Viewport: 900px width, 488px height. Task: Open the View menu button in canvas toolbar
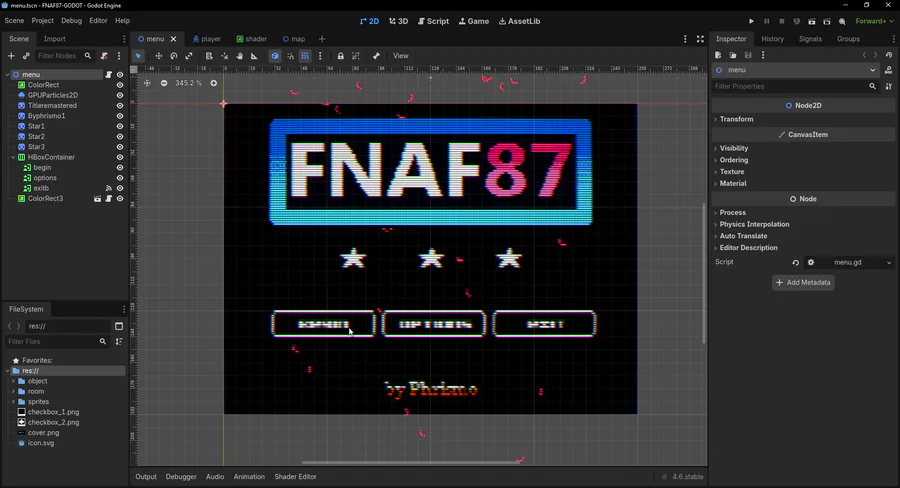tap(401, 56)
